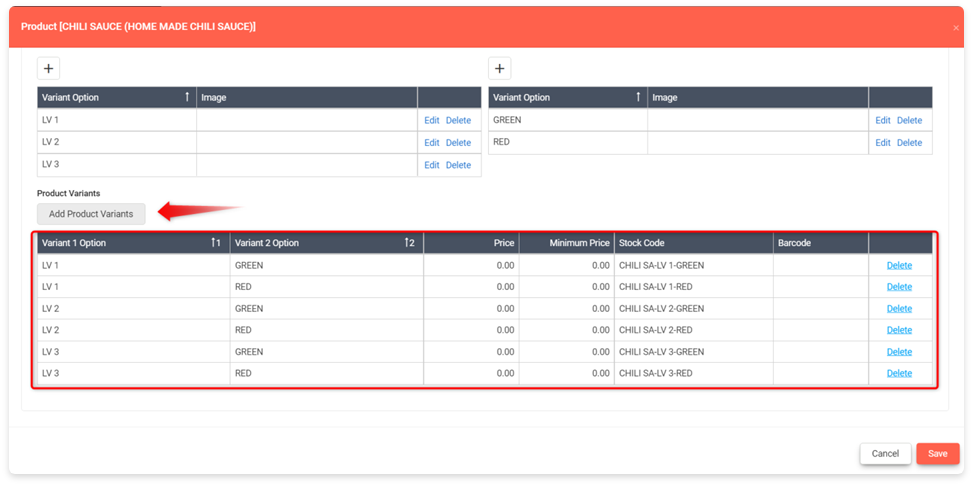The height and width of the screenshot is (486, 973).
Task: Sort left Variant Option column by arrow
Action: [187, 97]
